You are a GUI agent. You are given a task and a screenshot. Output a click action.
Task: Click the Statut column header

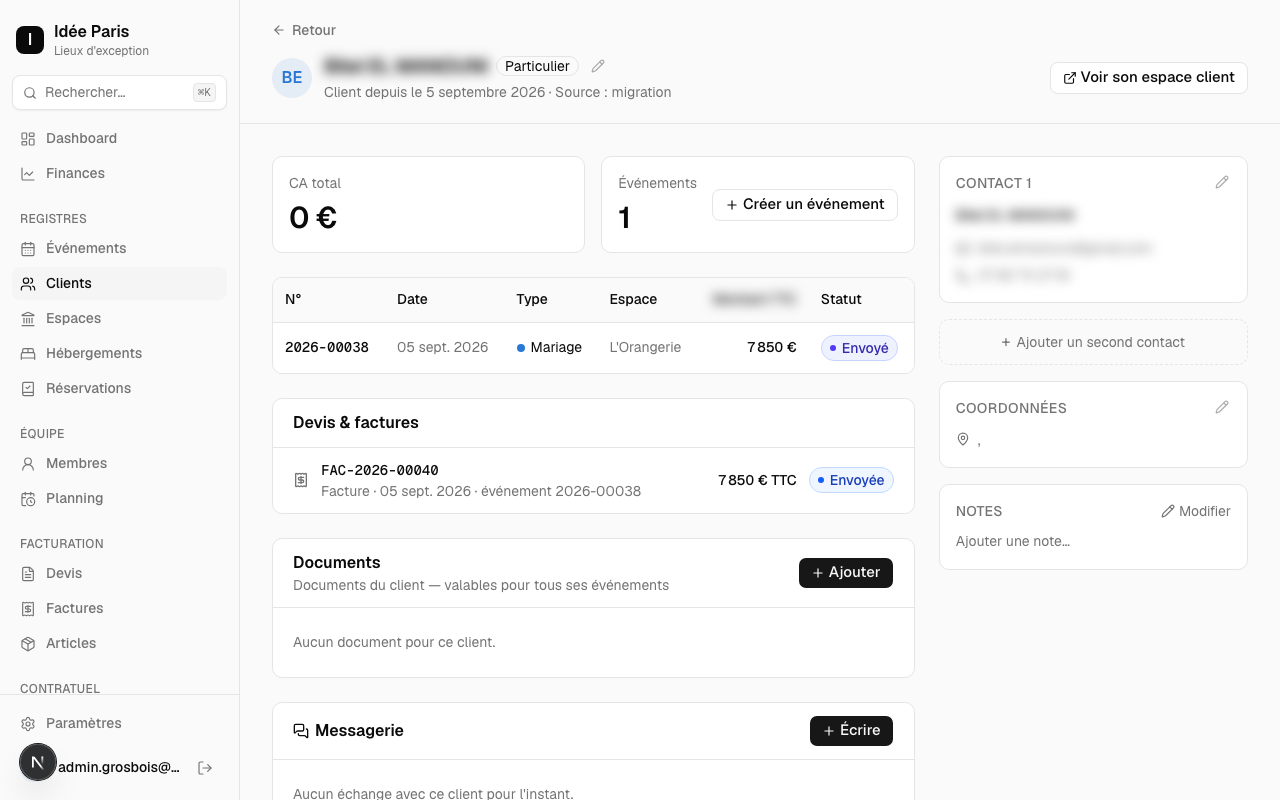coord(841,299)
